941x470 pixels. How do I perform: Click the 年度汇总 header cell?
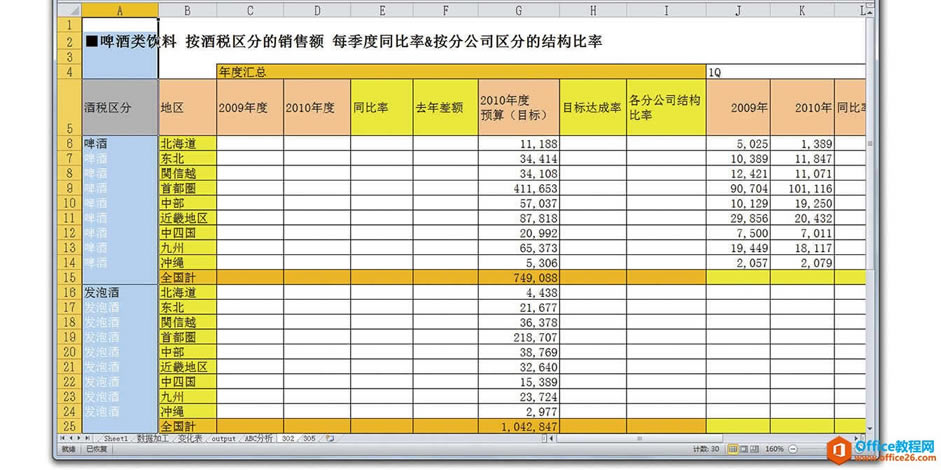pyautogui.click(x=461, y=72)
